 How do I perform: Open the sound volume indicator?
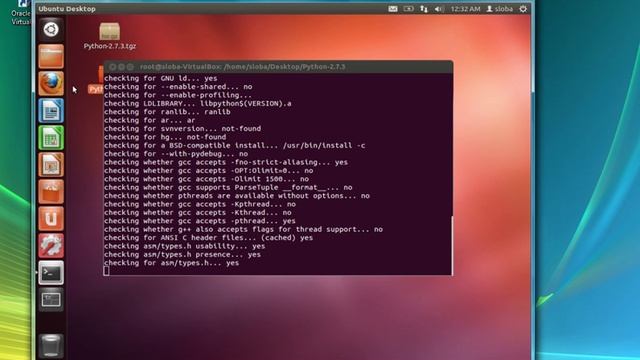pyautogui.click(x=439, y=9)
